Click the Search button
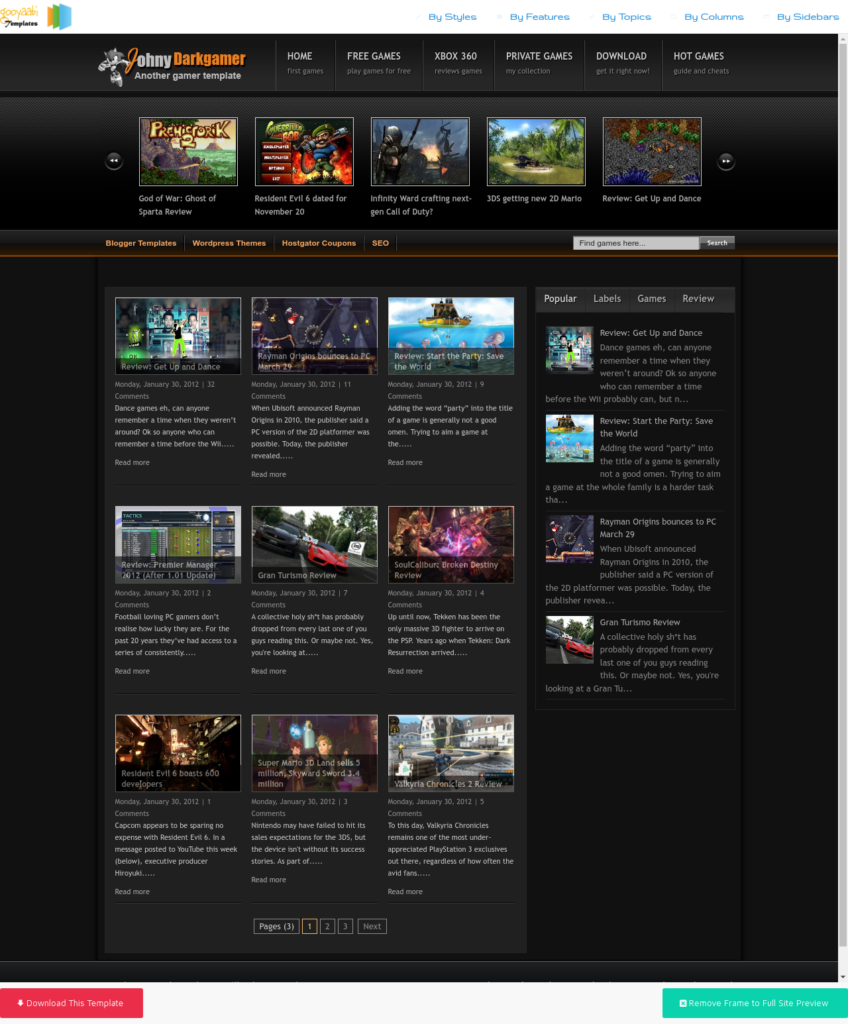This screenshot has height=1024, width=848. pyautogui.click(x=717, y=243)
